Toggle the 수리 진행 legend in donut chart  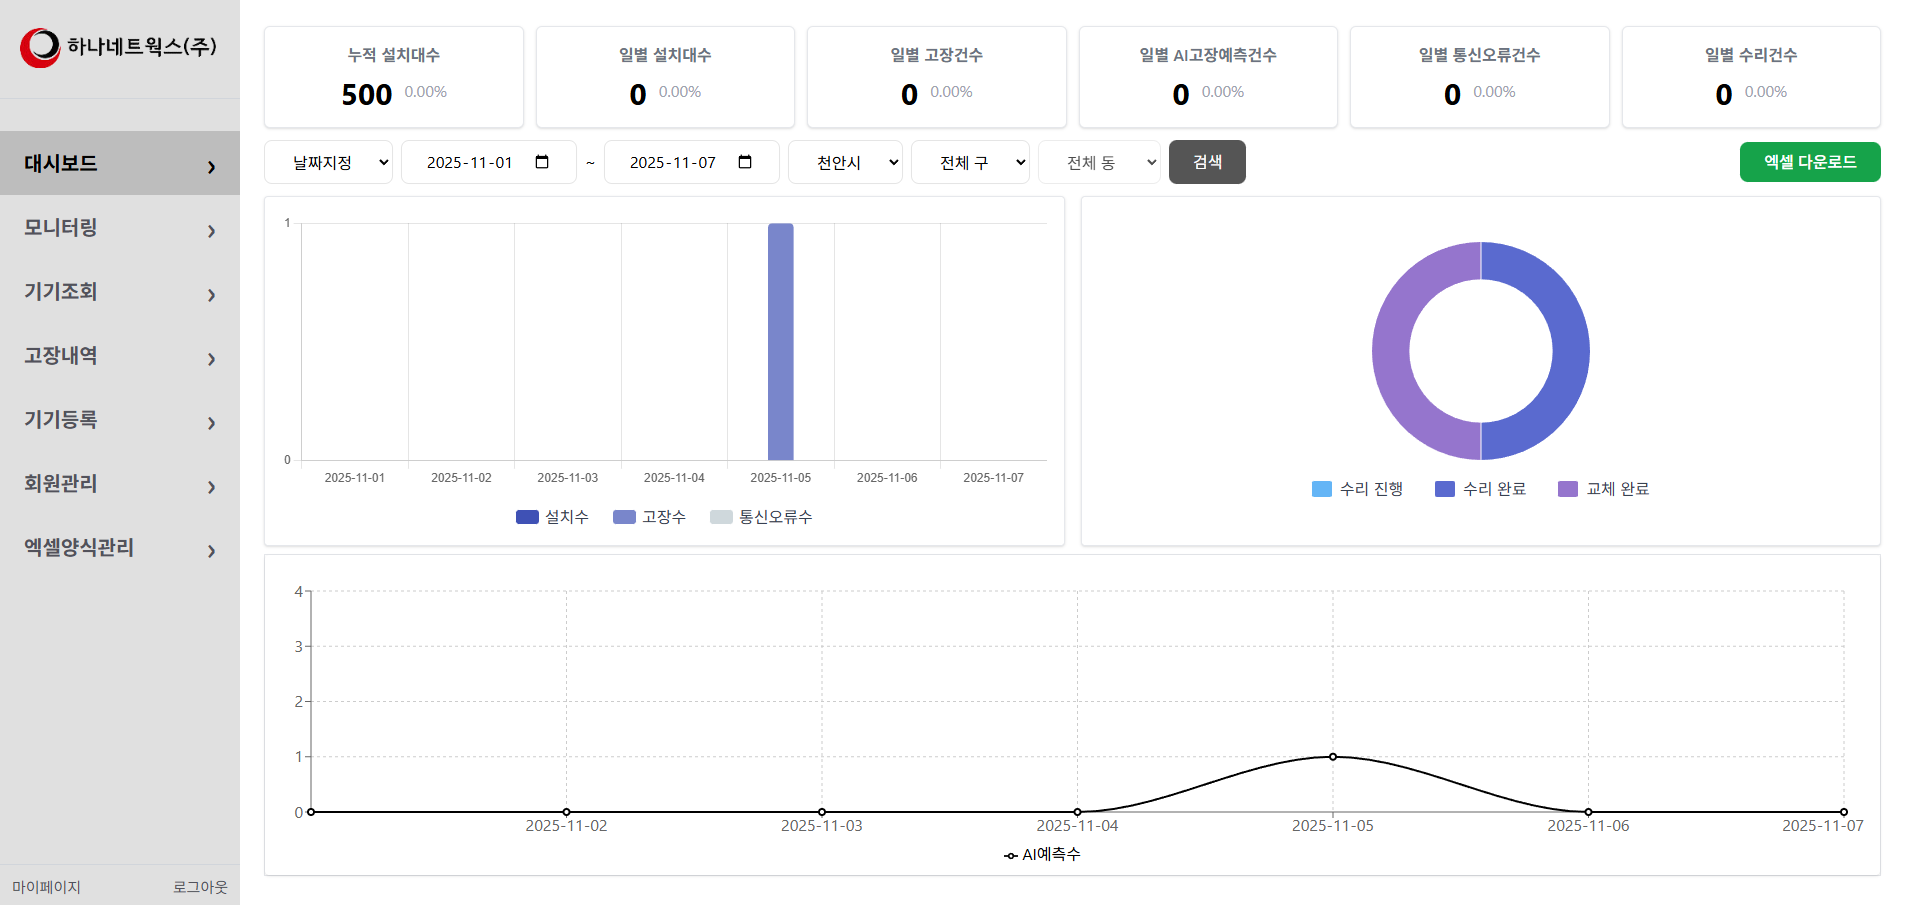(x=1357, y=489)
